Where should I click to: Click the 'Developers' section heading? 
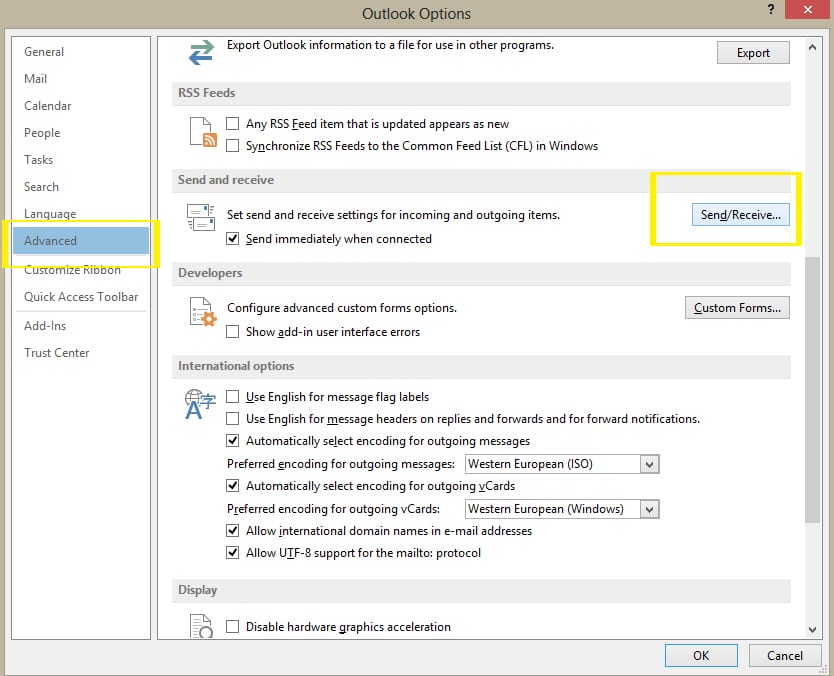210,273
